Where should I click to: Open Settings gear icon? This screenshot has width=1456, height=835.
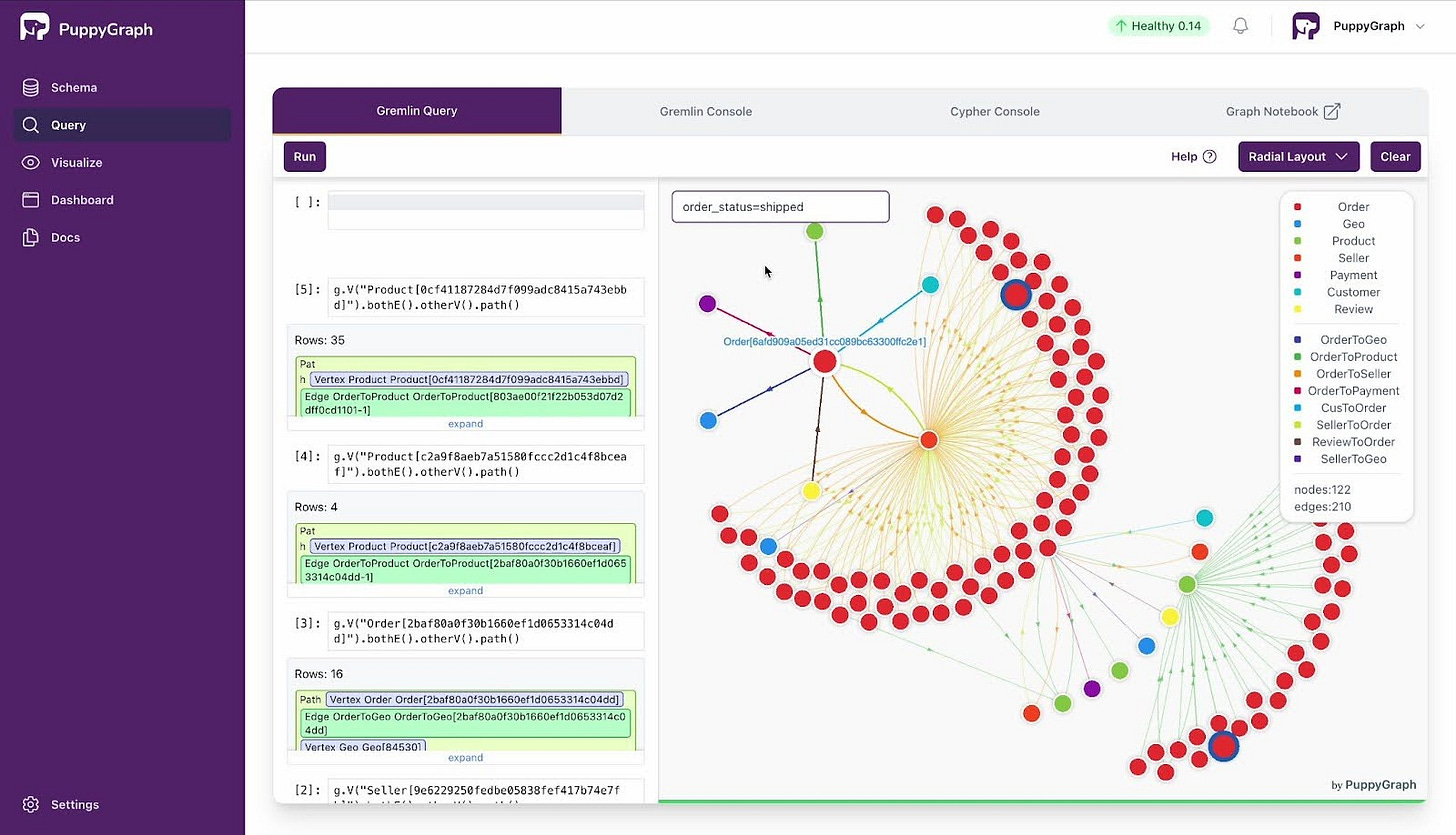(31, 804)
